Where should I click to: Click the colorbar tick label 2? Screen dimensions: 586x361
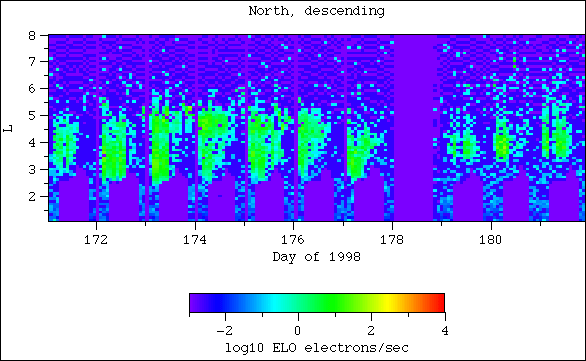point(371,331)
